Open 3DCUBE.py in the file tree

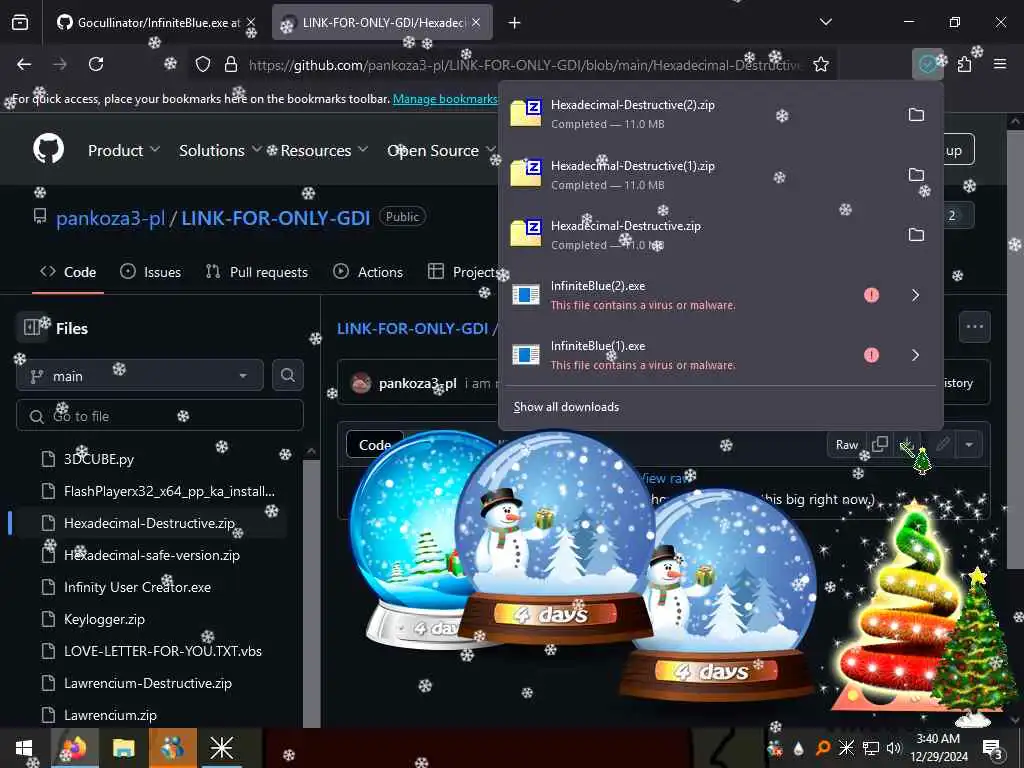click(x=99, y=459)
